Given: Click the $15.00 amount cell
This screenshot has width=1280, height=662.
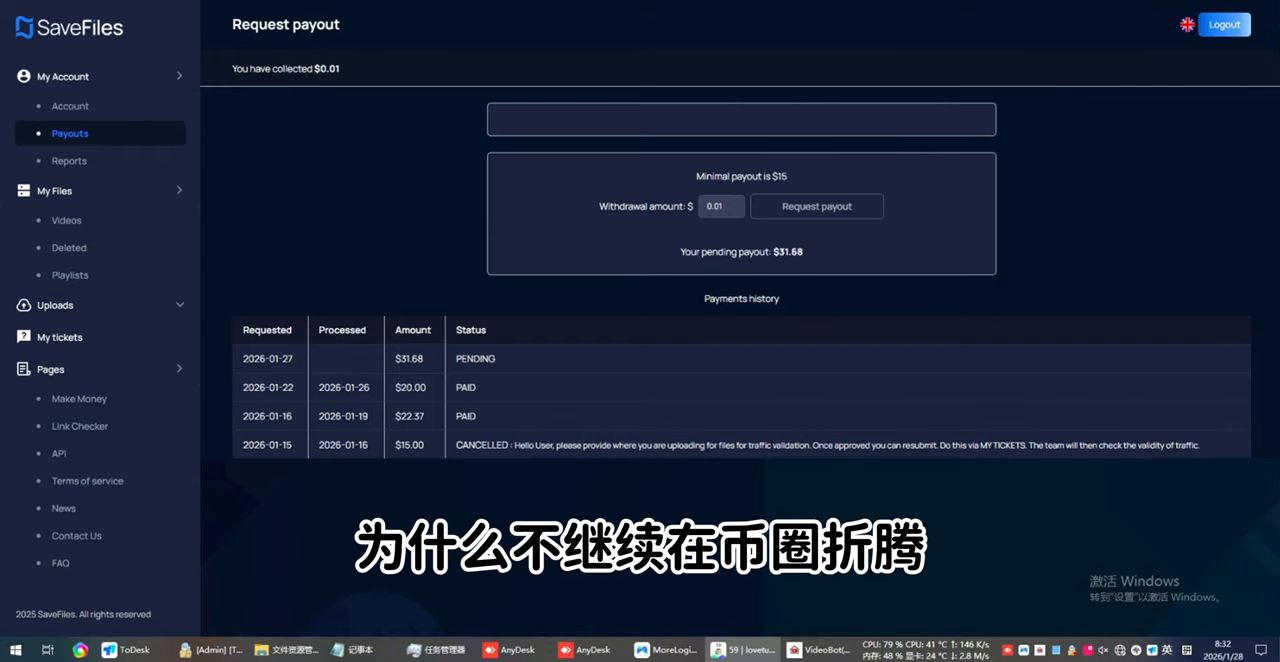Looking at the screenshot, I should click(x=409, y=445).
